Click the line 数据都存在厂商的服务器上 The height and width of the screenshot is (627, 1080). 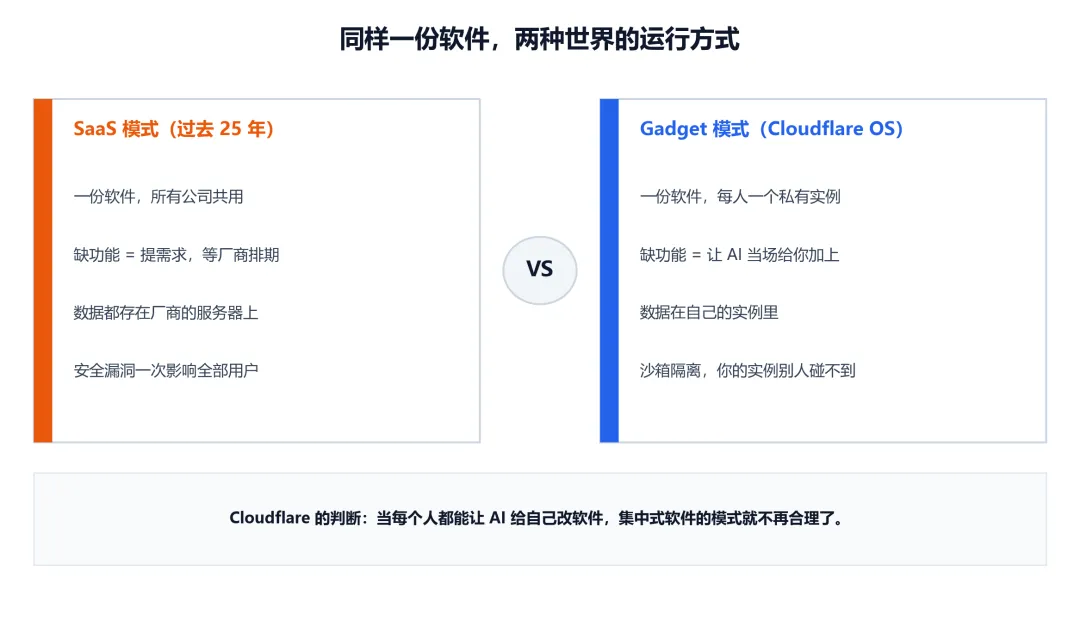click(x=166, y=313)
